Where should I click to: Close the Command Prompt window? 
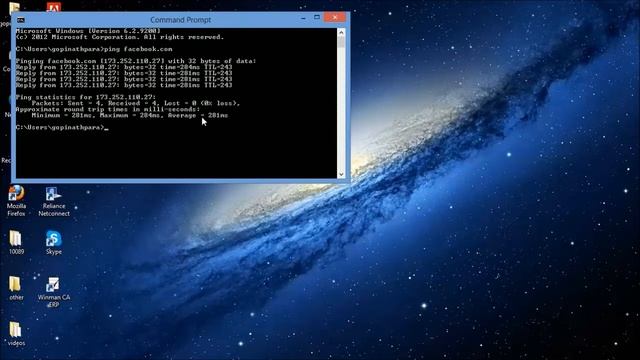tap(335, 17)
